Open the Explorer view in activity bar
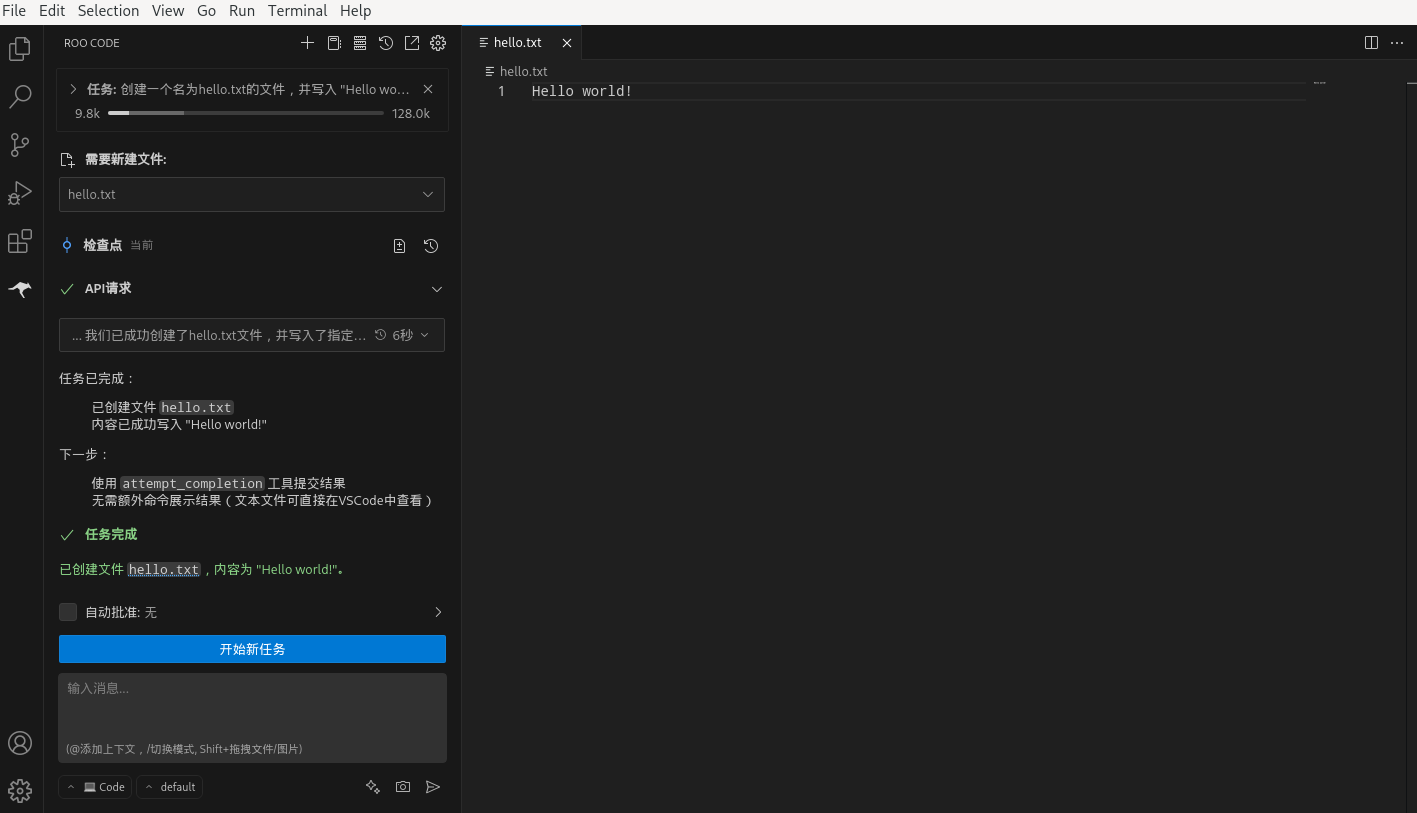 20,49
